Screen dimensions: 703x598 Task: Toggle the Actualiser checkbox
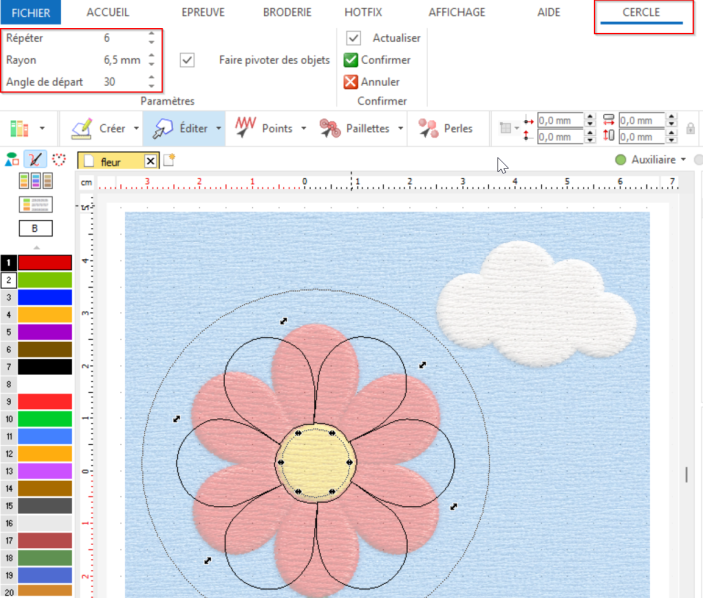(353, 38)
